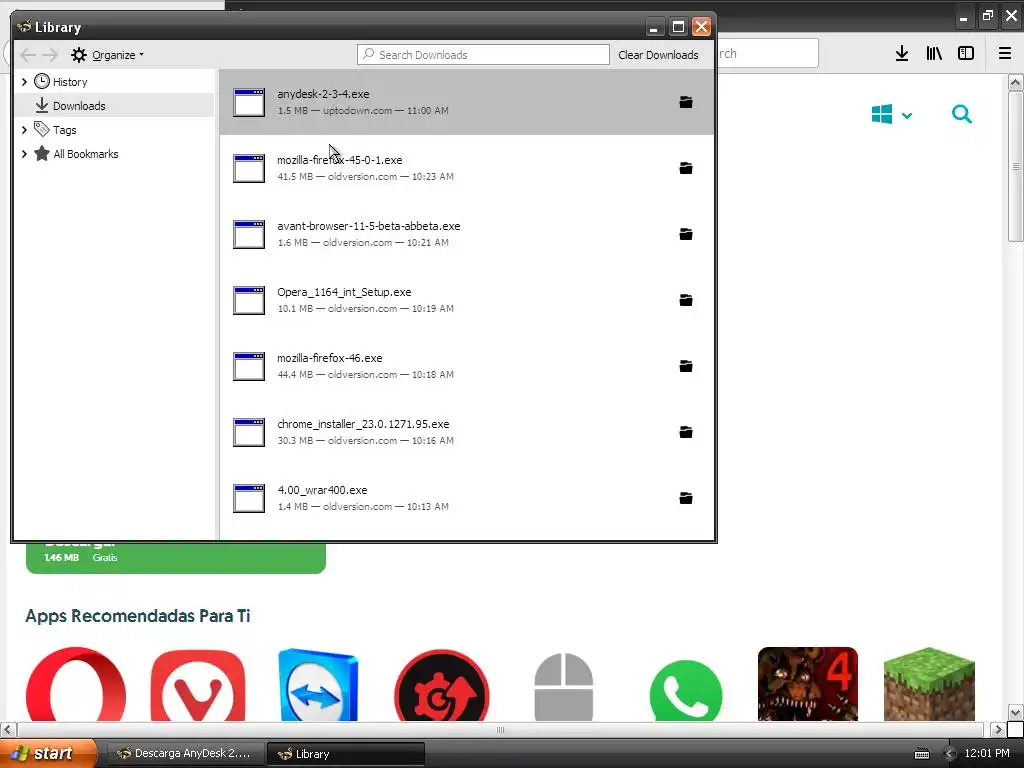Click the avant-browser file icon
Screen dimensions: 1024x768
tap(249, 234)
